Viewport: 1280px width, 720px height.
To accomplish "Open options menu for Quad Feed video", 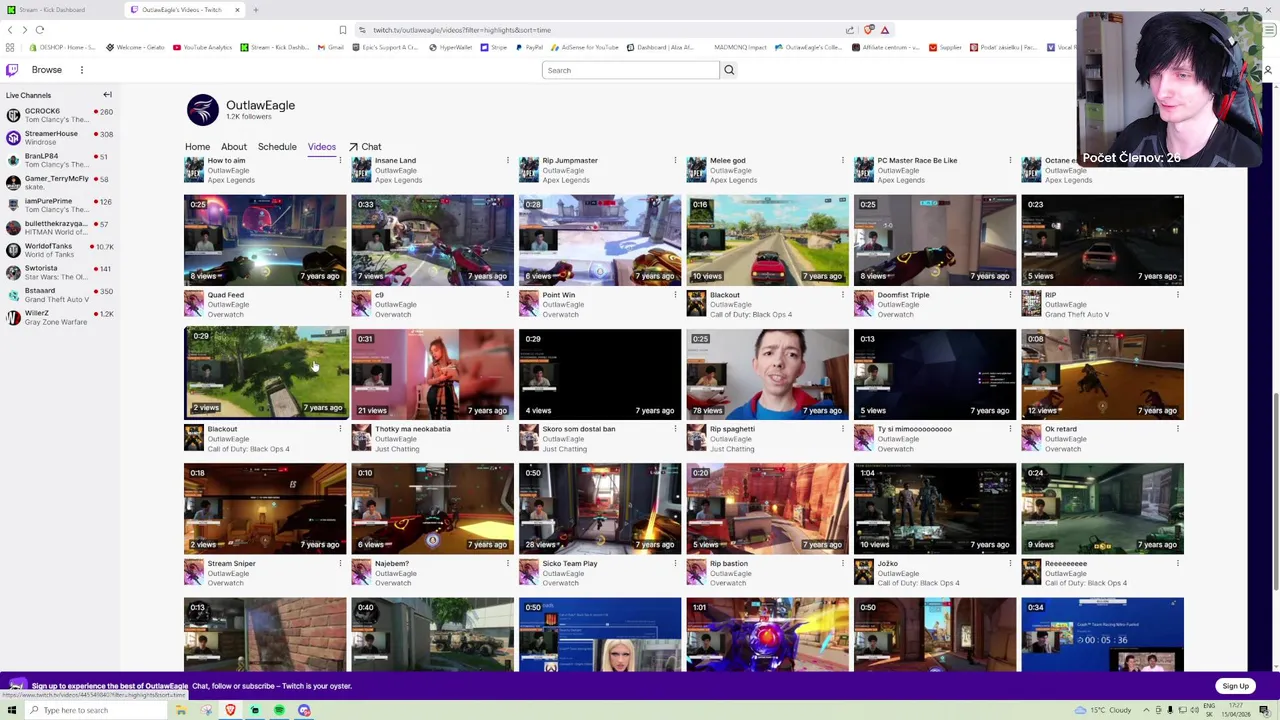I will click(340, 295).
